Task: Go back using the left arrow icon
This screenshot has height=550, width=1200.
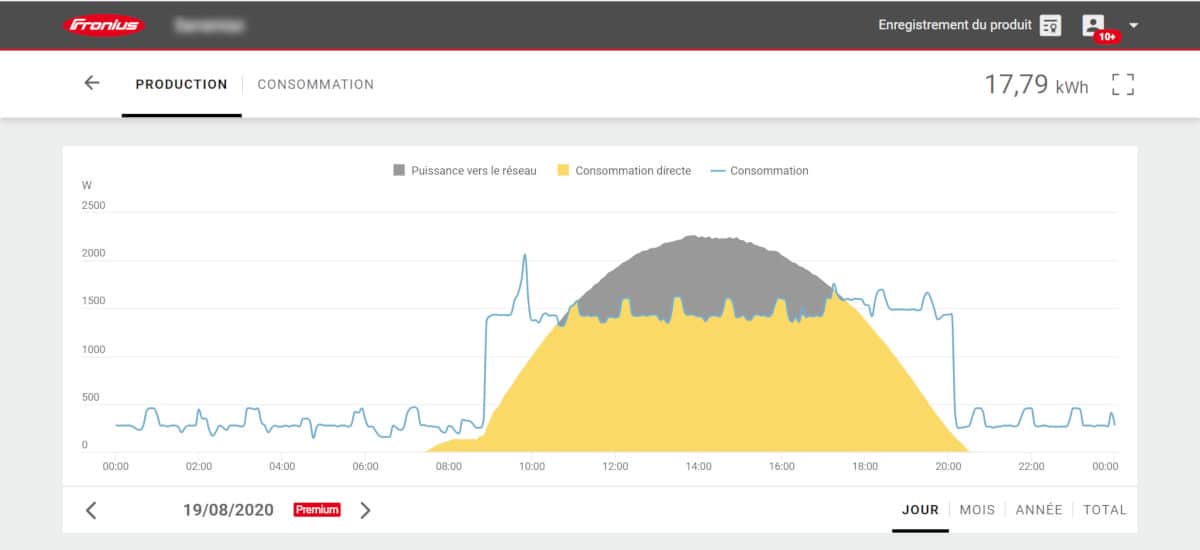Action: [92, 84]
